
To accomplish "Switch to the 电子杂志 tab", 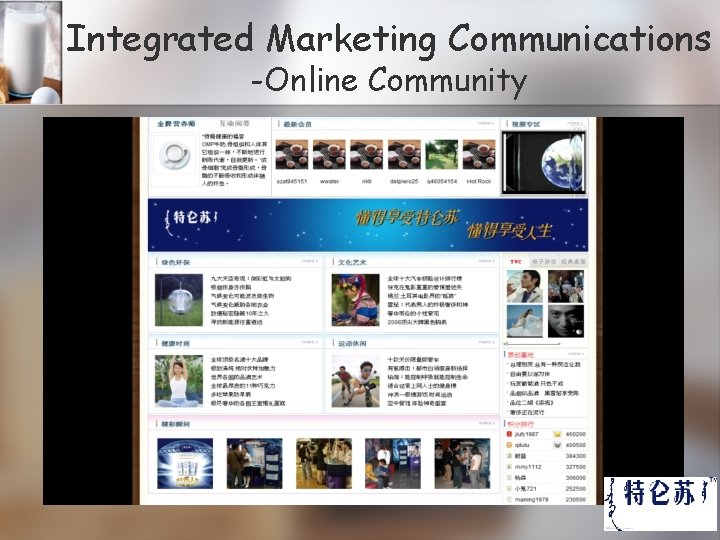I will (544, 262).
